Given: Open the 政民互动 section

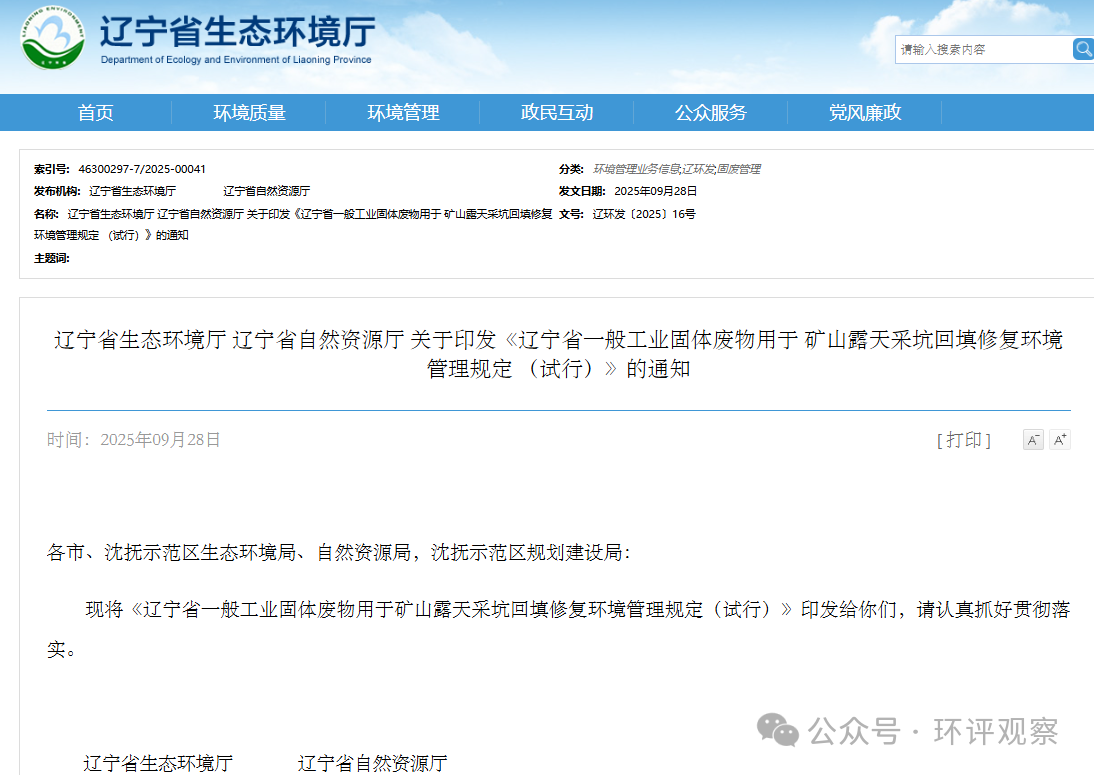Looking at the screenshot, I should [x=557, y=113].
